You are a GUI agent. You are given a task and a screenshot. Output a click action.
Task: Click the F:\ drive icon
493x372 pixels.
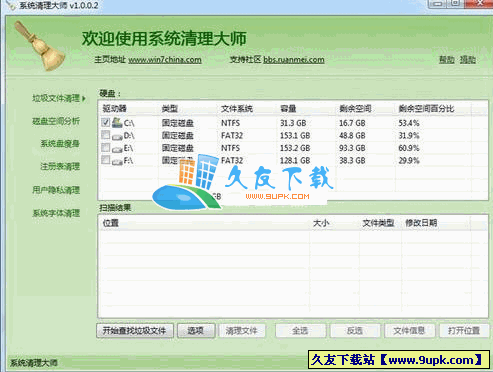click(x=117, y=161)
